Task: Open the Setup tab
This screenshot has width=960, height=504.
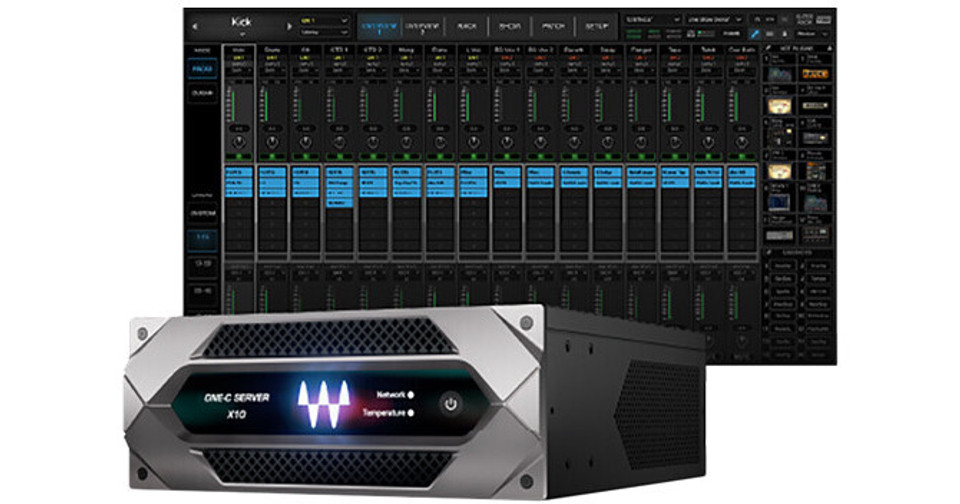Action: pos(596,26)
